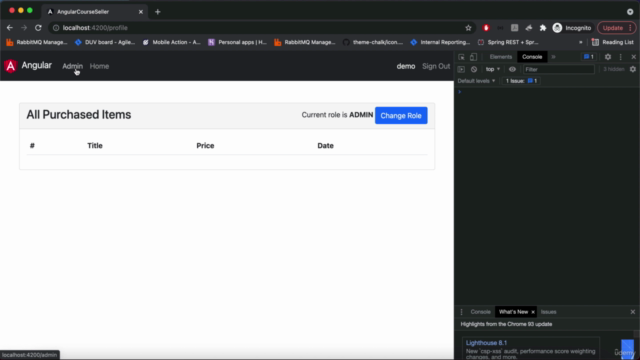Expand more DevTools tabs chevron

553,57
